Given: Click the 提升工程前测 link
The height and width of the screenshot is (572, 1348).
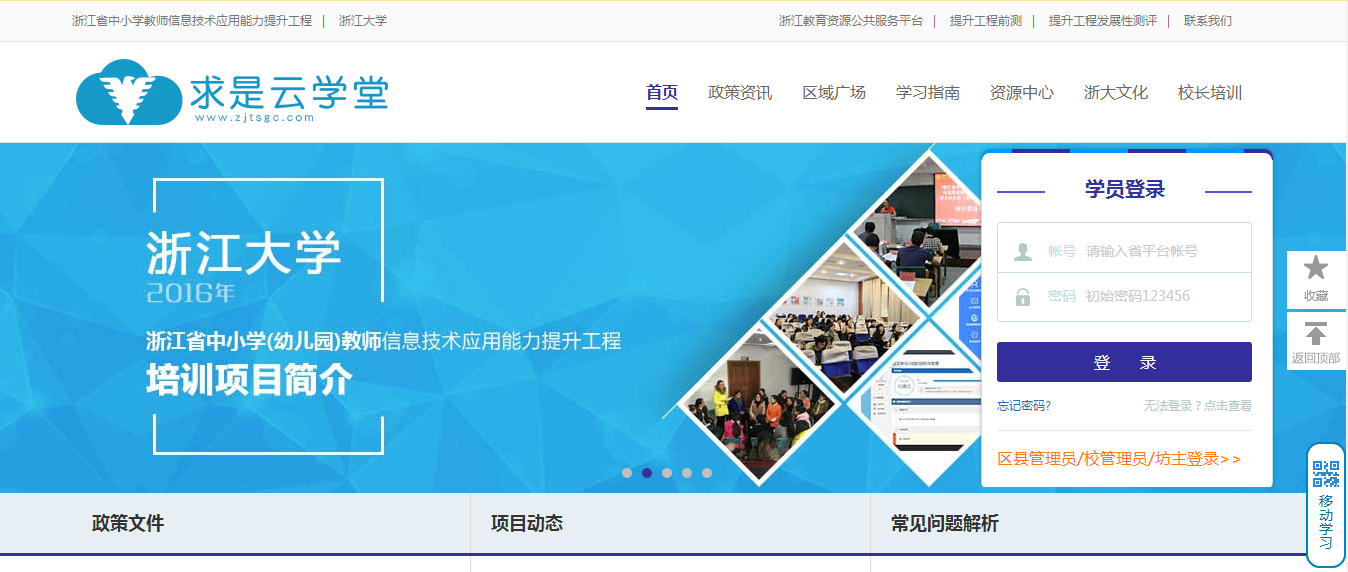Looking at the screenshot, I should [986, 20].
